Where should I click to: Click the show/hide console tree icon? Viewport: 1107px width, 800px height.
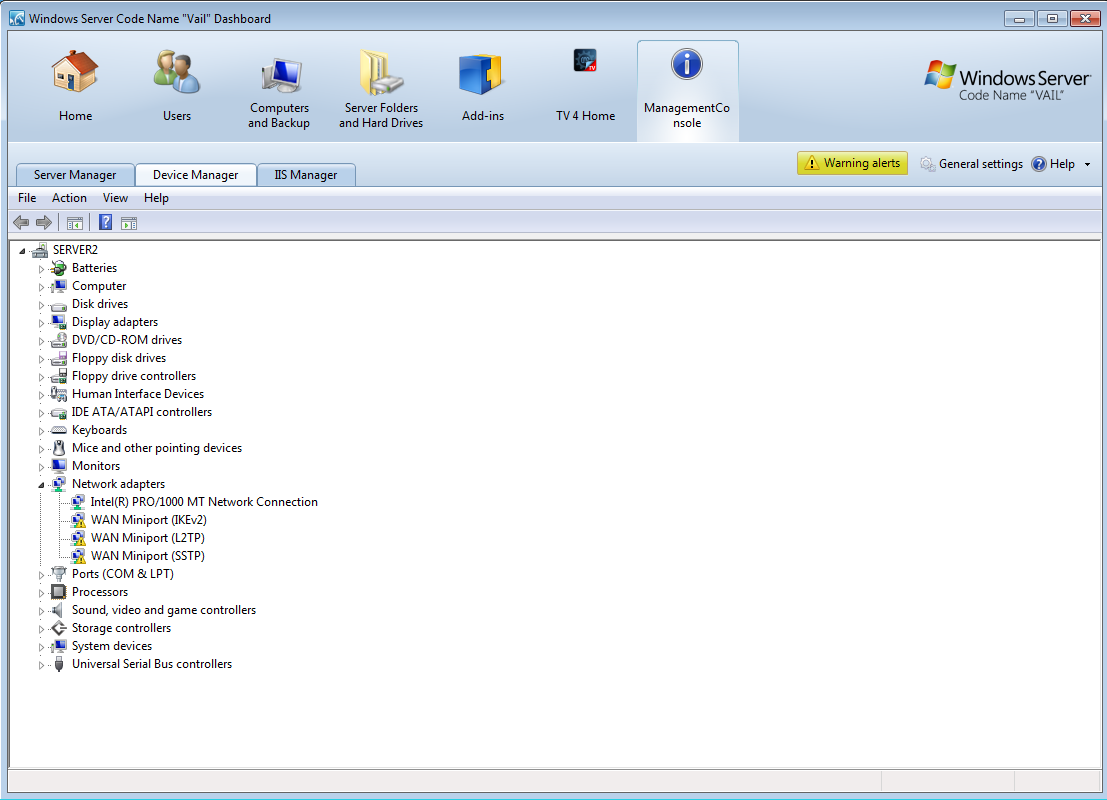(75, 222)
